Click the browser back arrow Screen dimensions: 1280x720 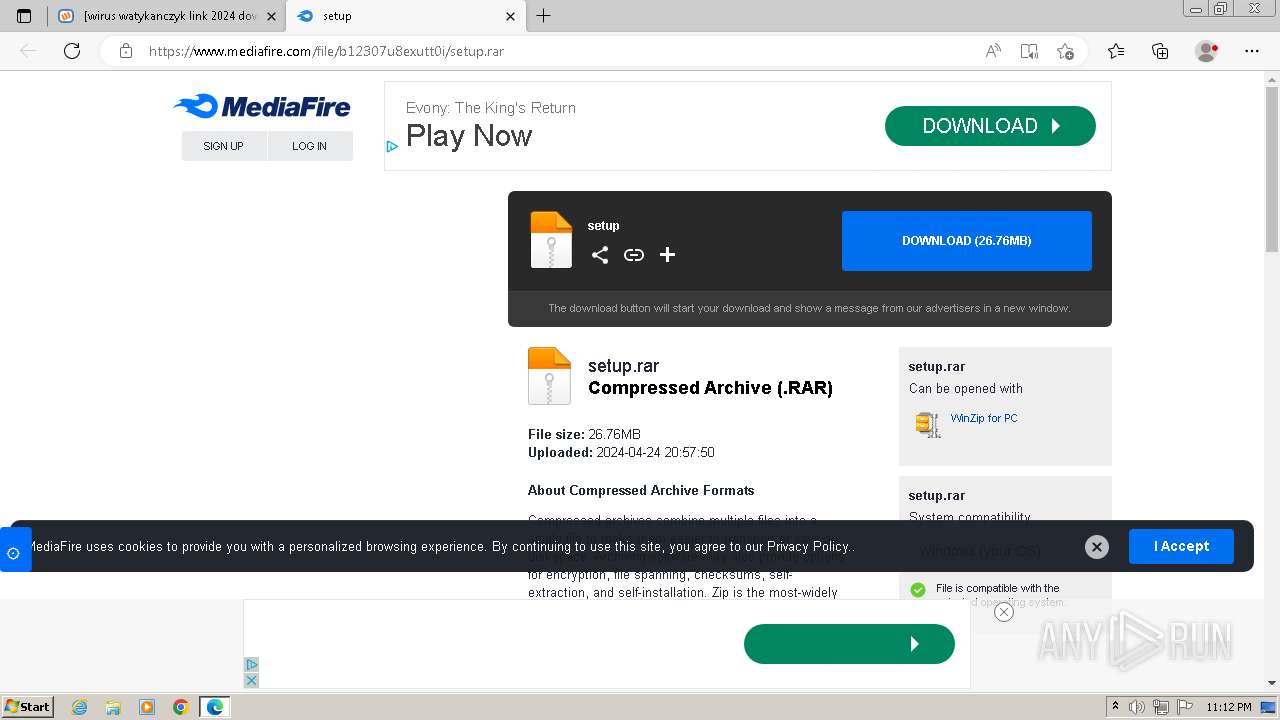(28, 51)
